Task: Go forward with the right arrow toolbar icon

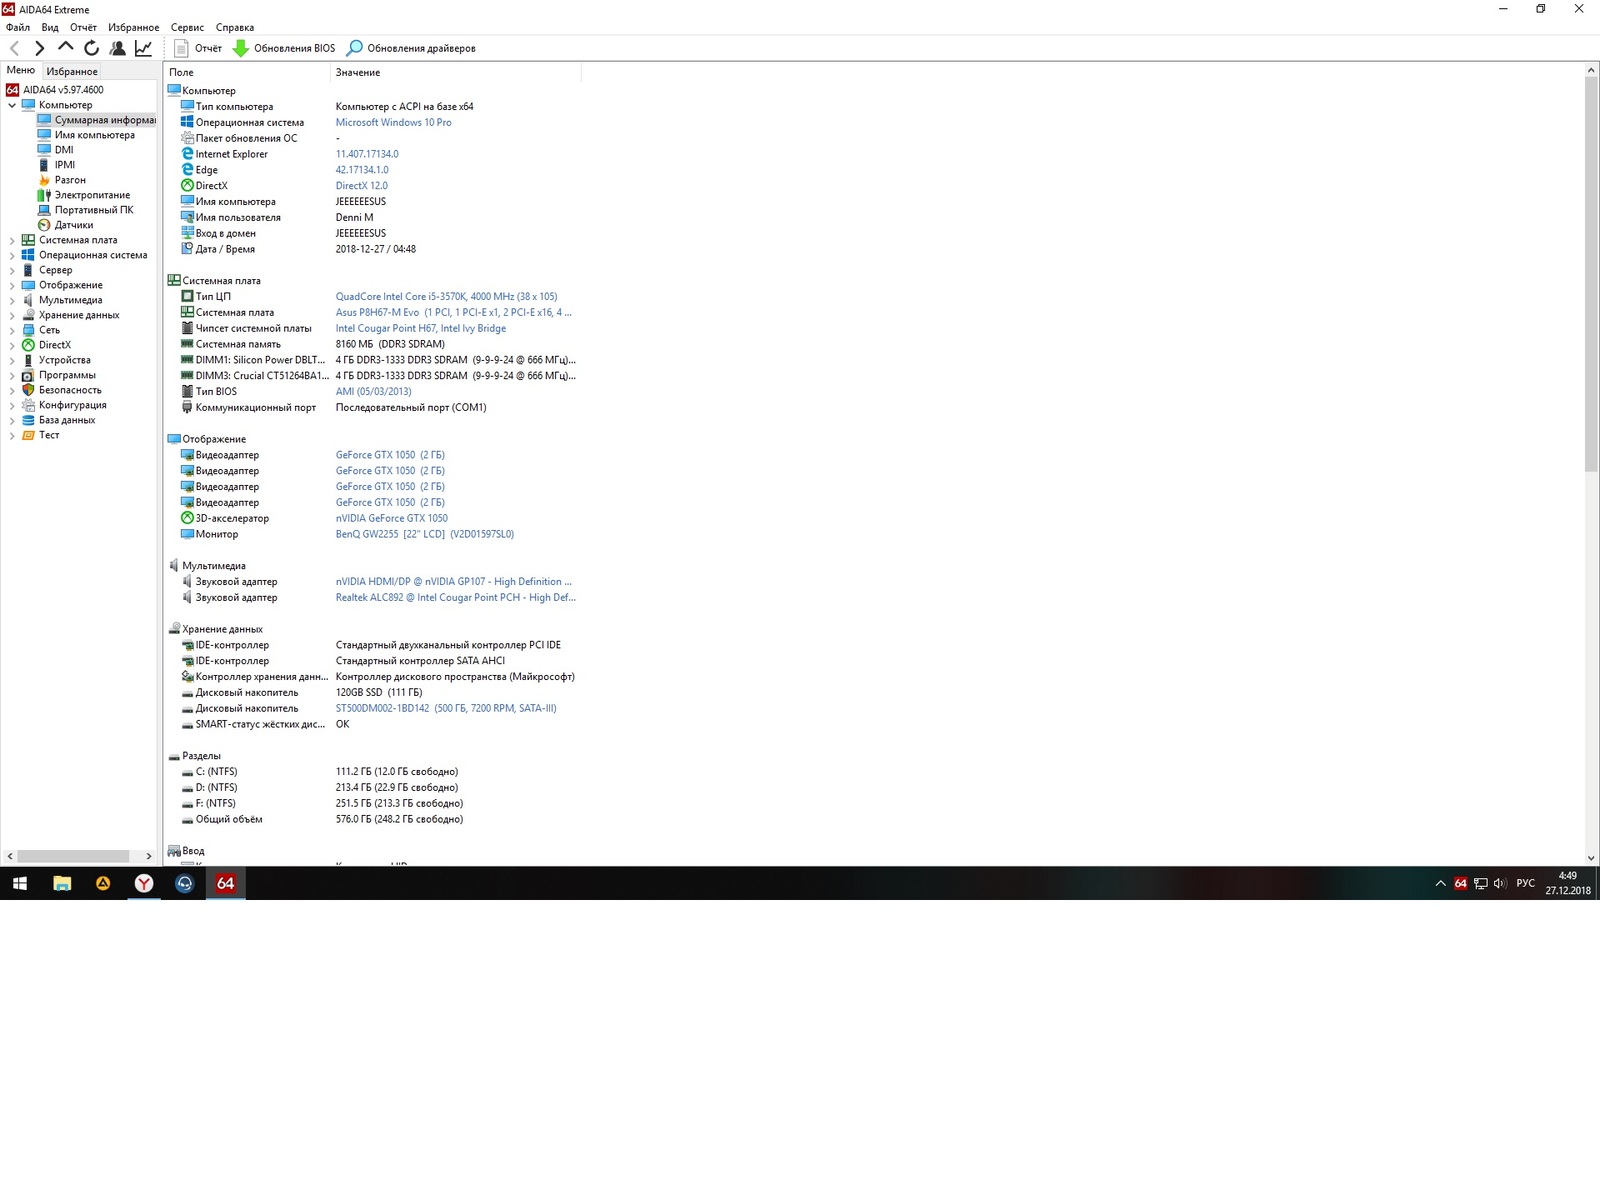Action: click(40, 48)
